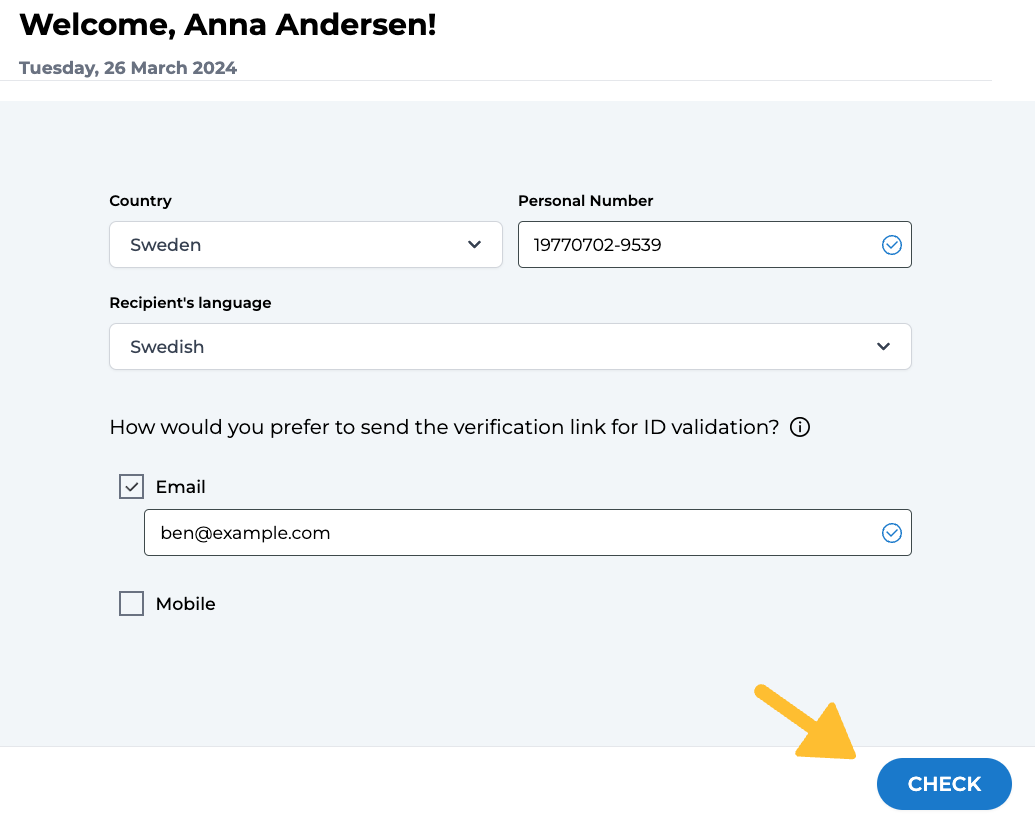1035x818 pixels.
Task: Click the checkmark icon in Personal Number field
Action: click(x=892, y=245)
